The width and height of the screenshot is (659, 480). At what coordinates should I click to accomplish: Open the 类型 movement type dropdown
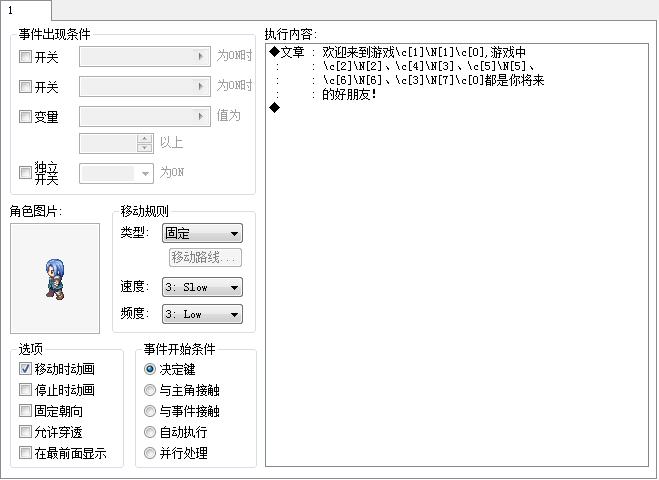(x=202, y=233)
